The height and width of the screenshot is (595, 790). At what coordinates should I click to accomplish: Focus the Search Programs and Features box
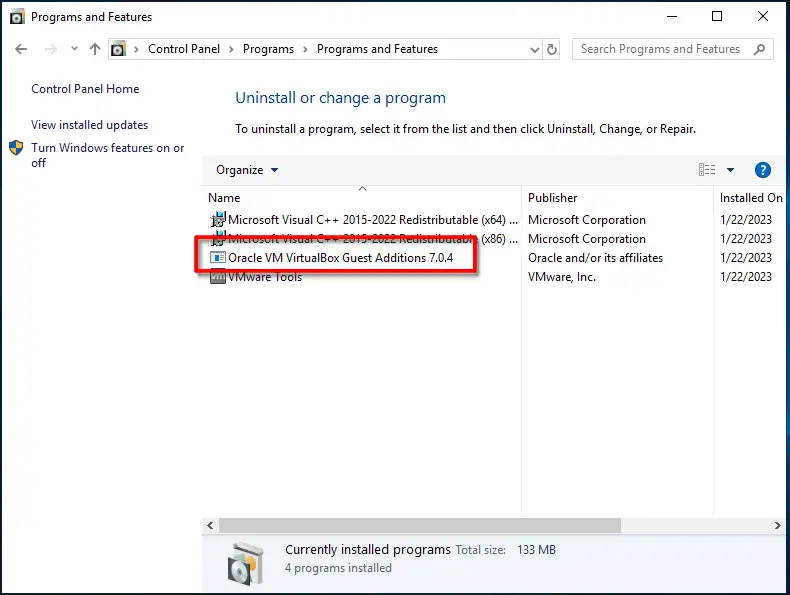[673, 49]
